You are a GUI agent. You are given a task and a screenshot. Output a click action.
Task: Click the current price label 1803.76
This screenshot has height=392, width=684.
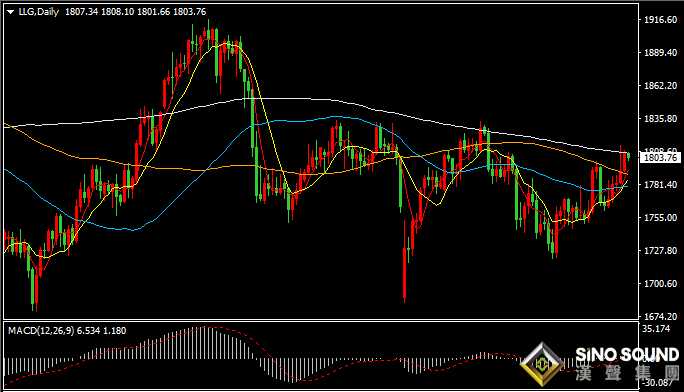[x=660, y=157]
